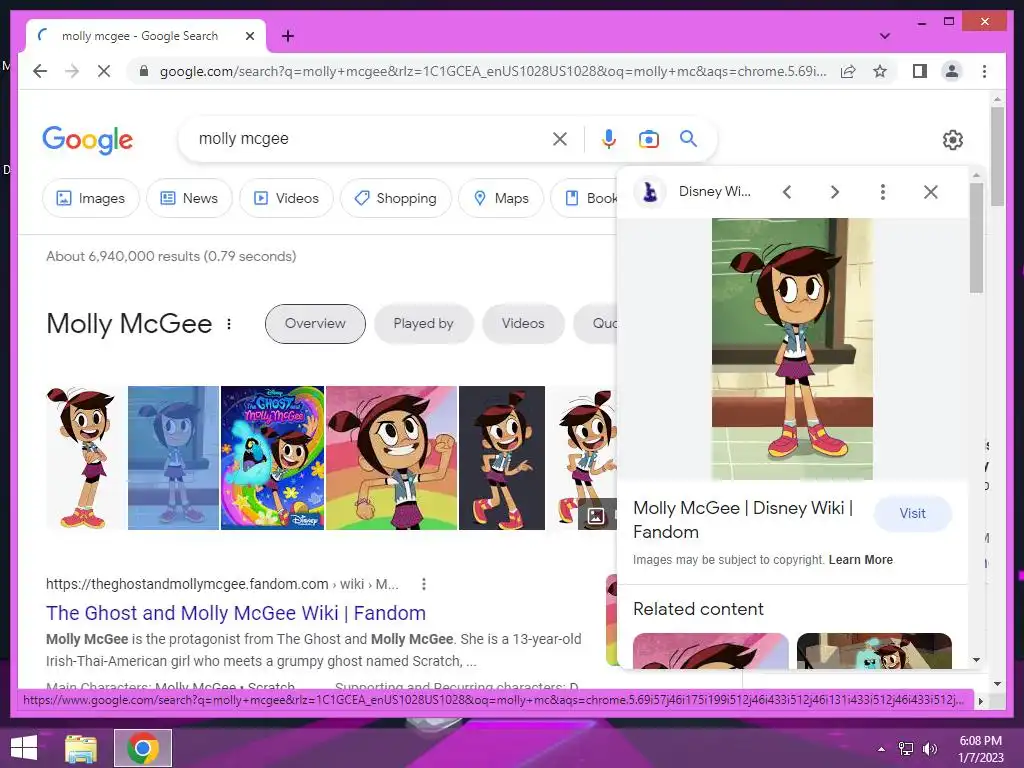Open the image preview three-dot options
The width and height of the screenshot is (1024, 768).
(x=882, y=192)
